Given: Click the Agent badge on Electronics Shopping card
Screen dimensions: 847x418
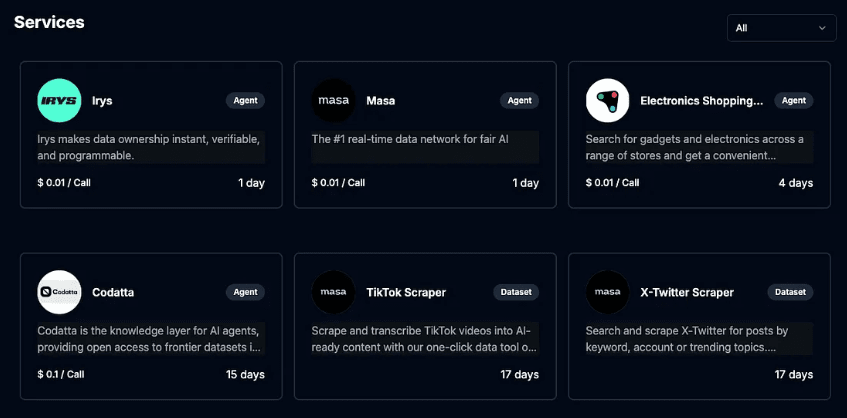Looking at the screenshot, I should click(794, 100).
